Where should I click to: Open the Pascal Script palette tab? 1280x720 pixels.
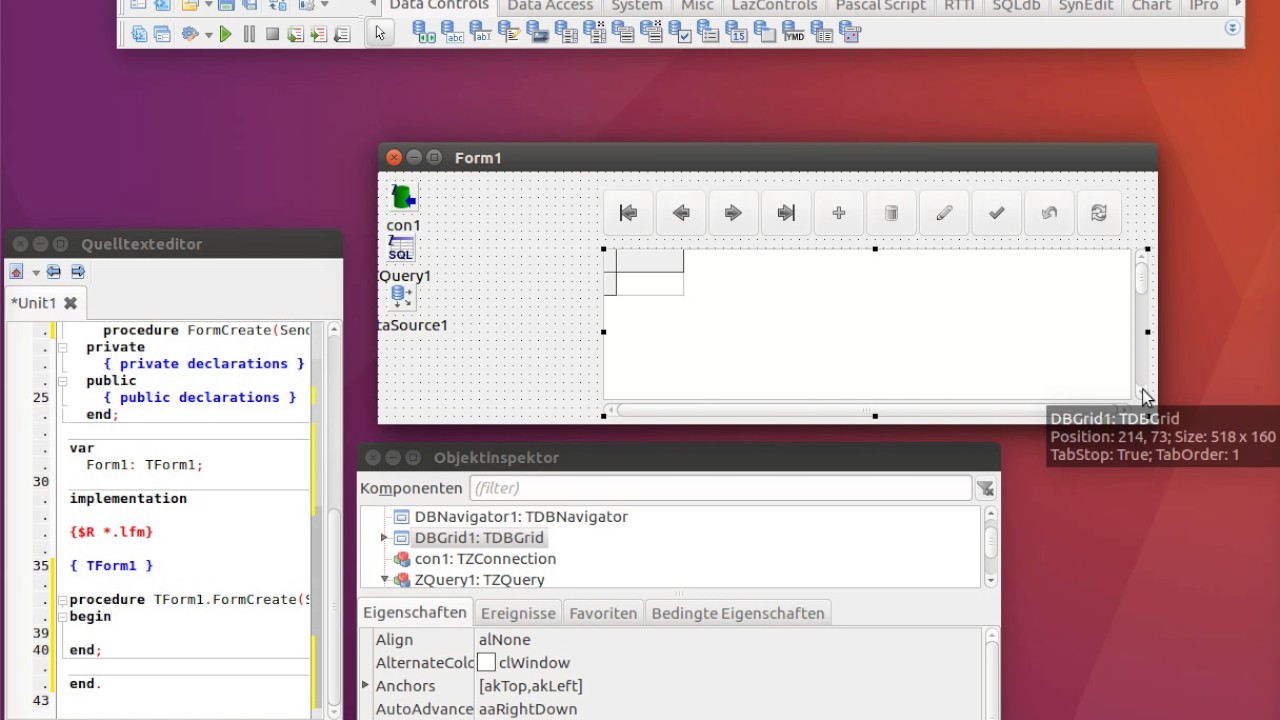click(881, 6)
